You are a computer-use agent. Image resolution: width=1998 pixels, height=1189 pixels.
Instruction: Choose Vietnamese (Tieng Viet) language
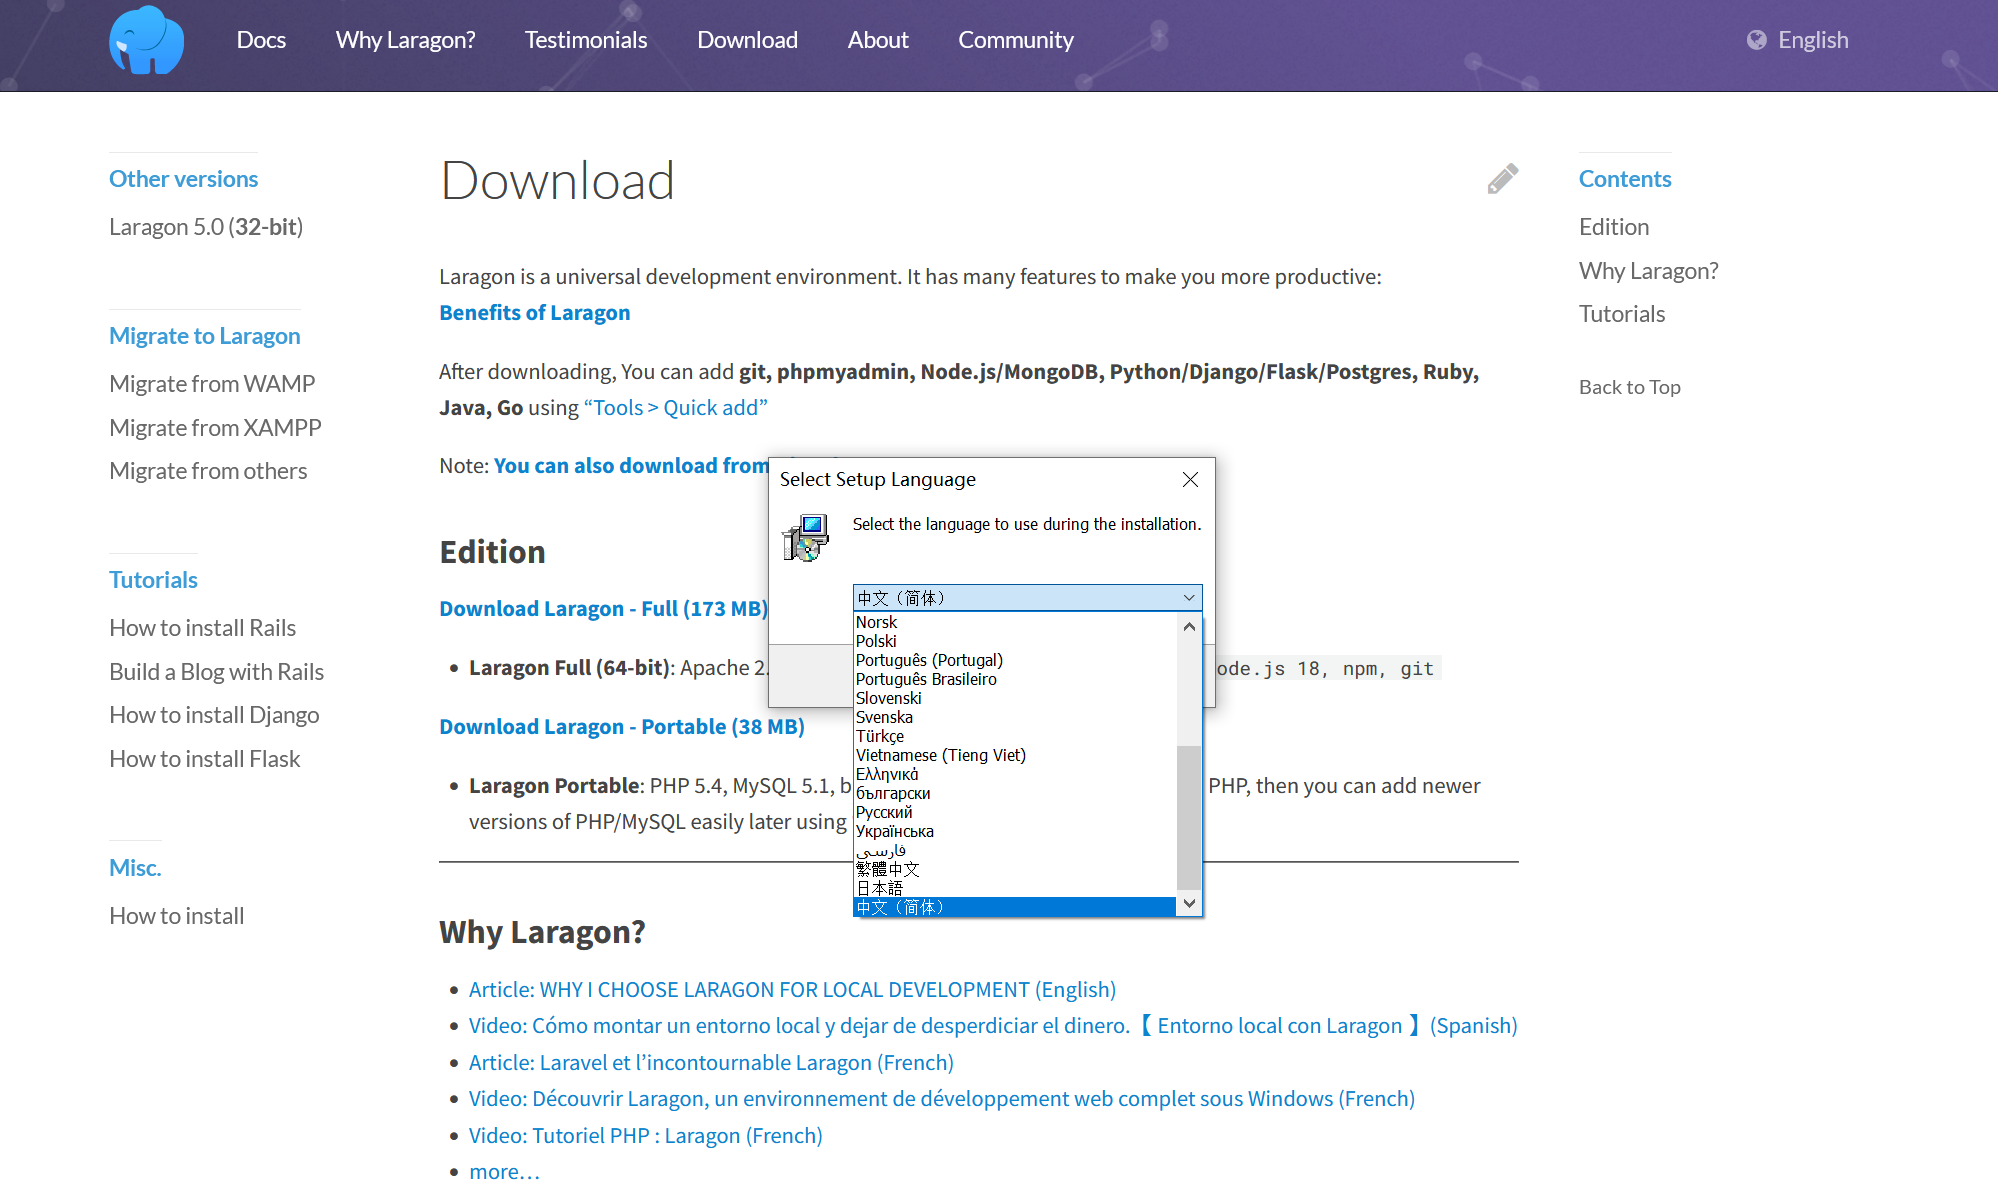[x=1015, y=755]
